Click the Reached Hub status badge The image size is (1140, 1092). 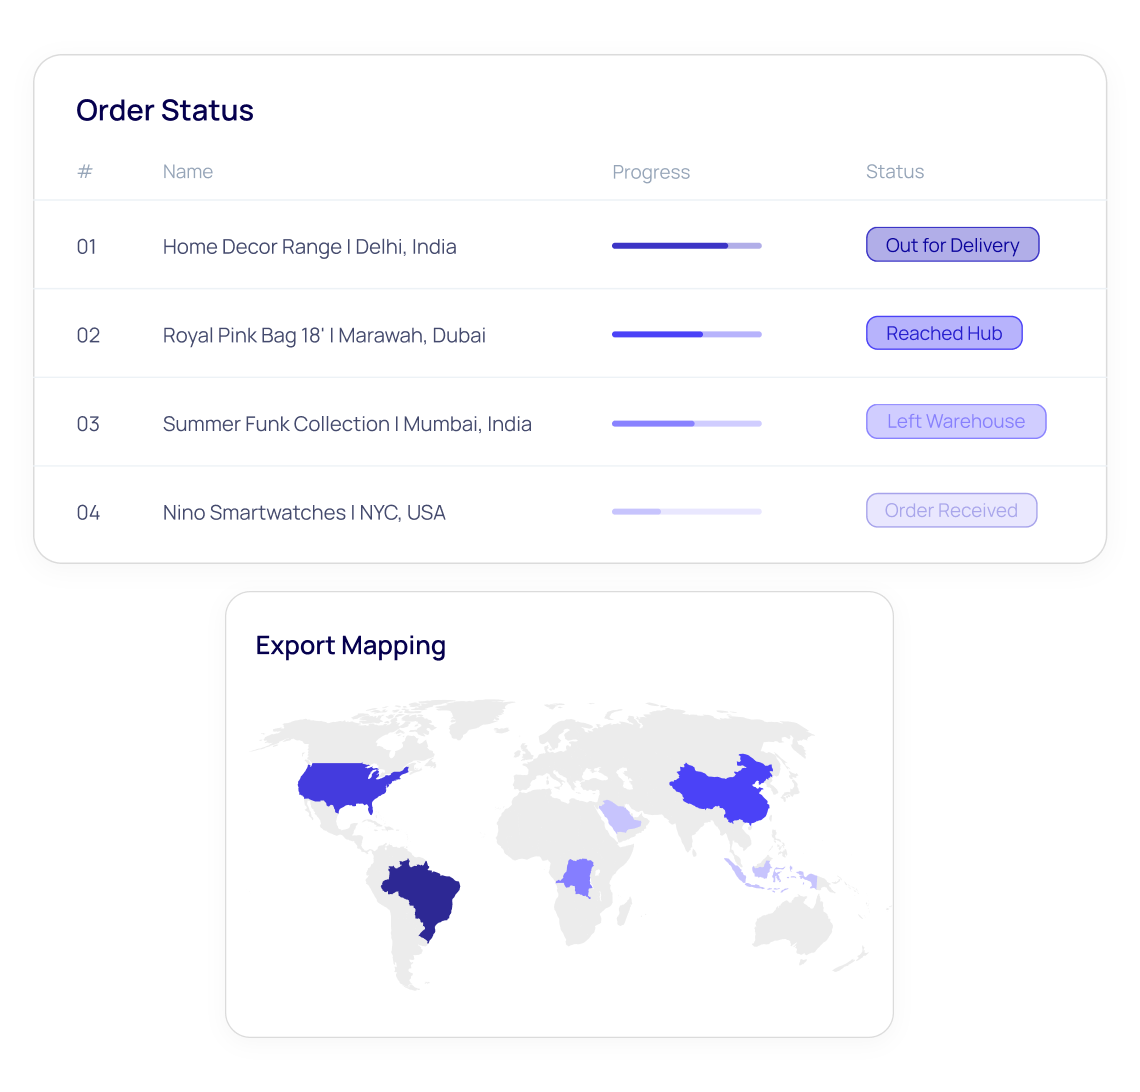[x=943, y=334]
